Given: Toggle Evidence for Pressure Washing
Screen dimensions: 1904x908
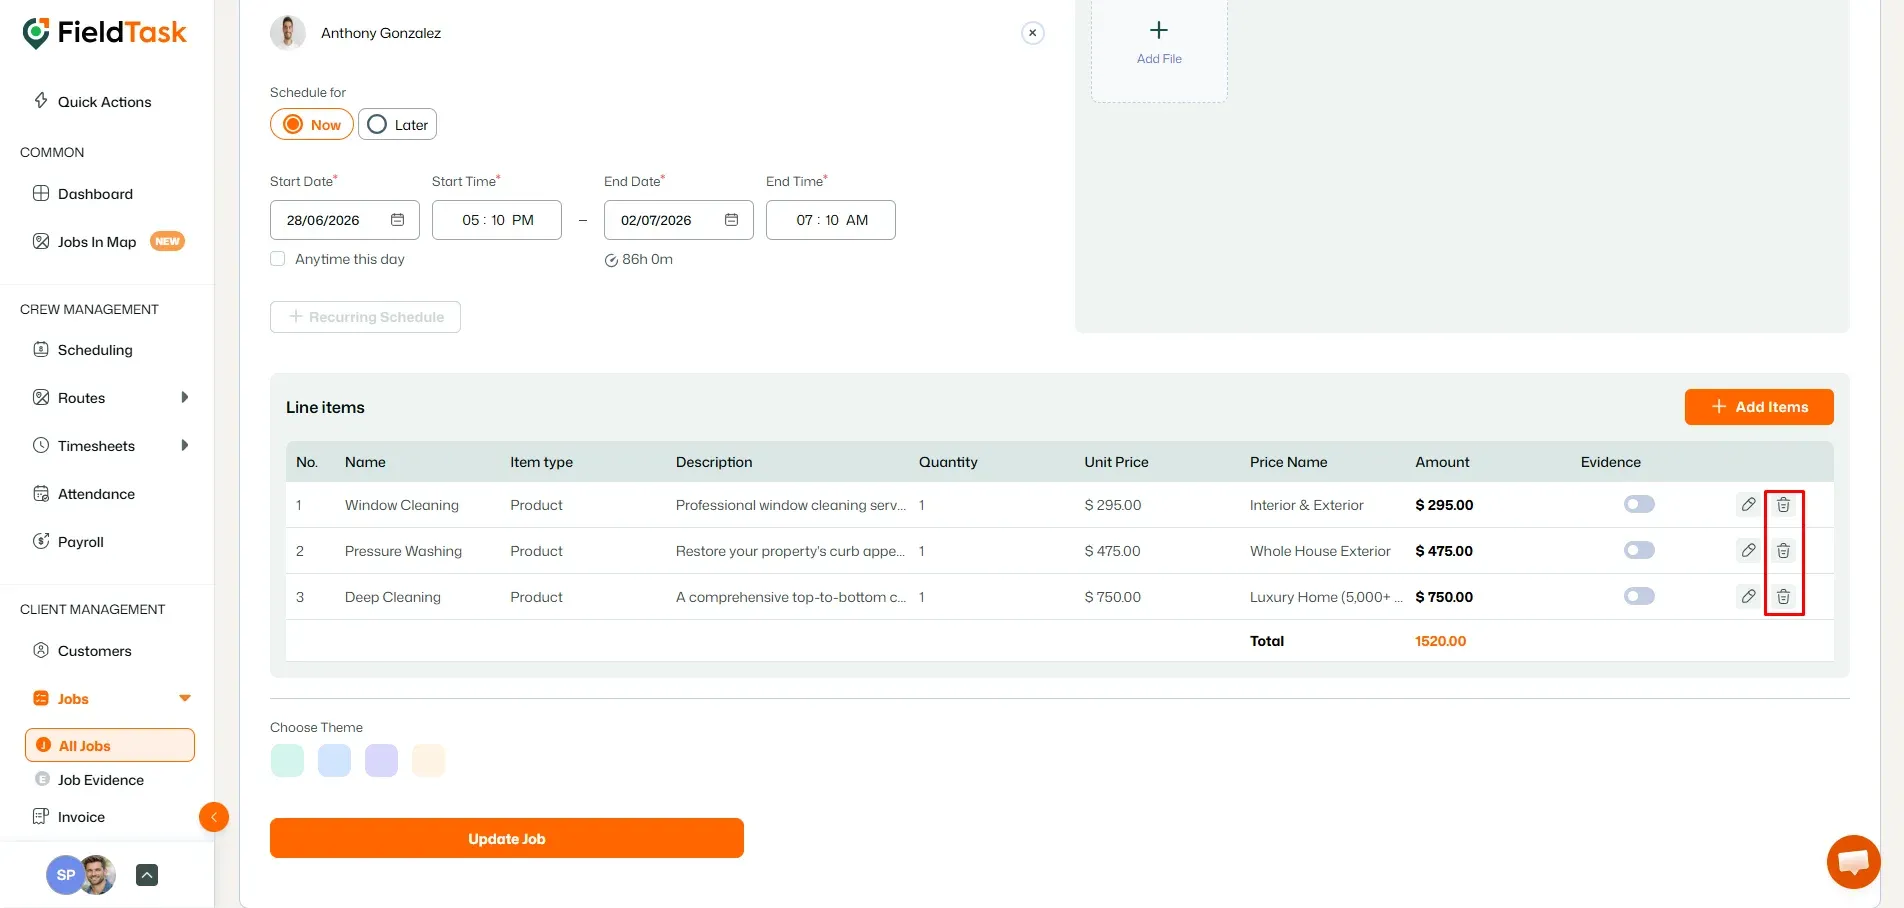Looking at the screenshot, I should click(x=1639, y=550).
